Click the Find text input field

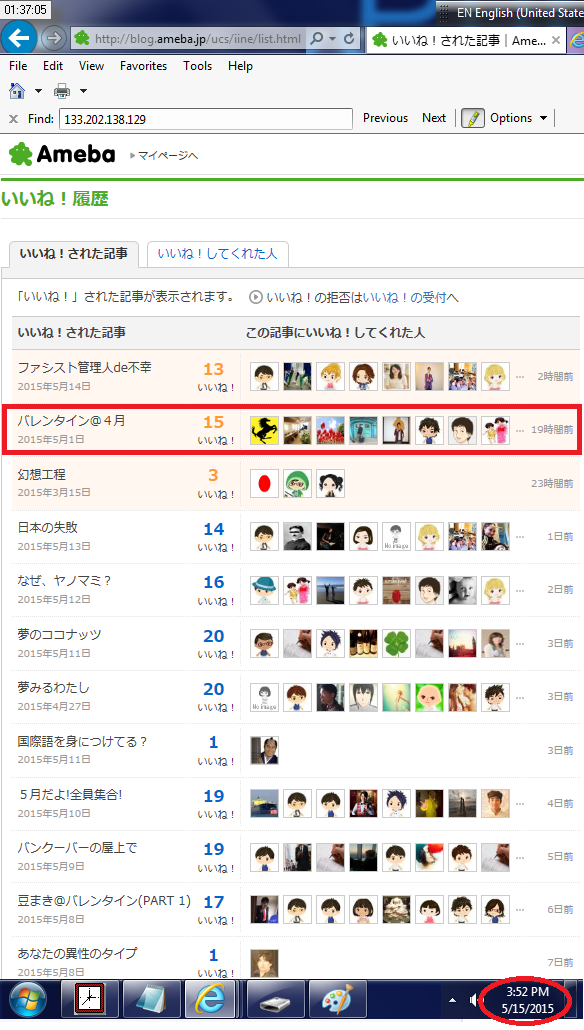coord(206,119)
